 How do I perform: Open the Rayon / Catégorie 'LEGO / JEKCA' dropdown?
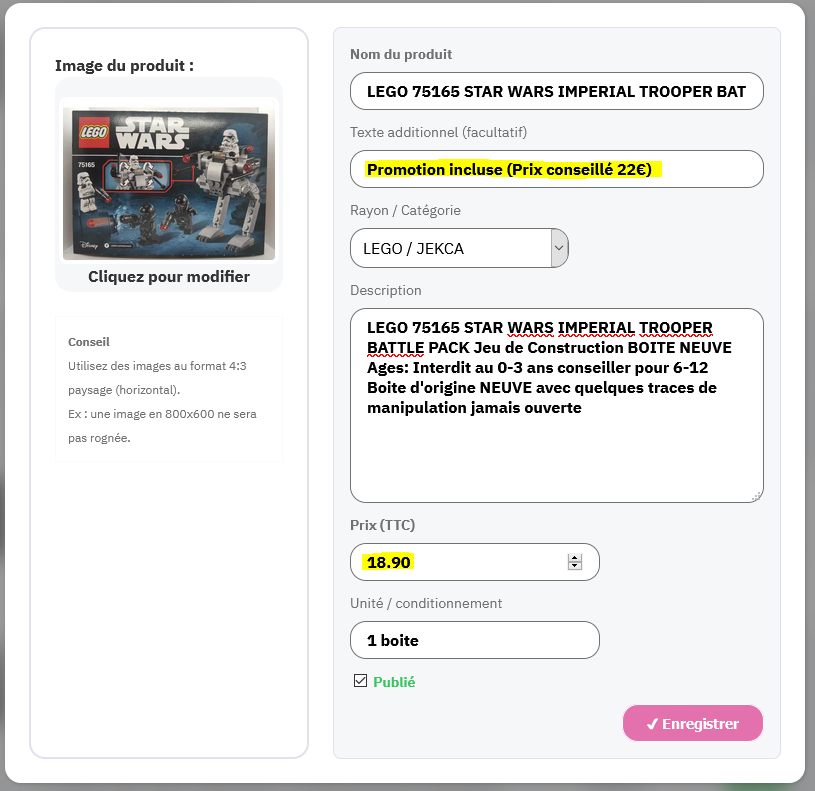459,248
